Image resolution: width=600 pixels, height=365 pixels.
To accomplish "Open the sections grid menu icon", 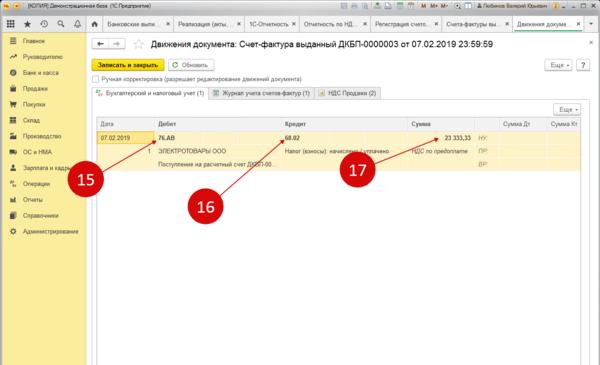I will coord(10,24).
